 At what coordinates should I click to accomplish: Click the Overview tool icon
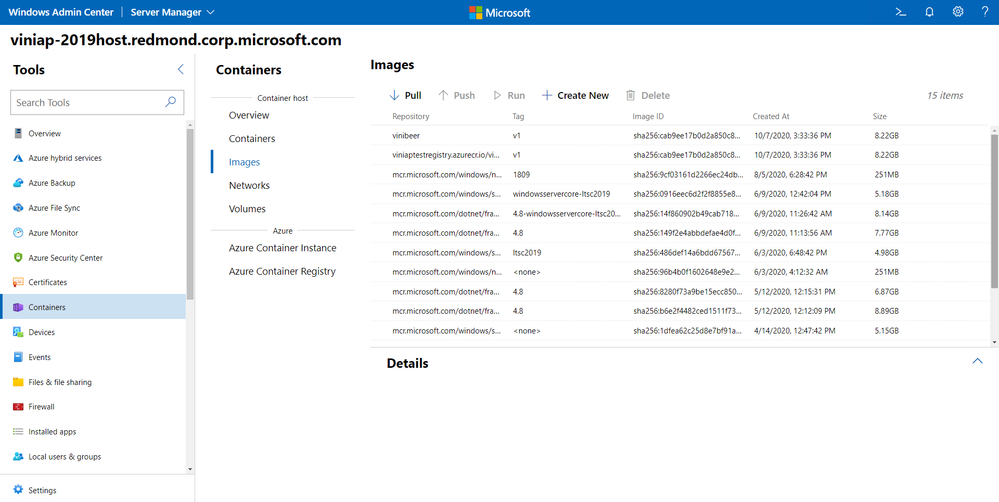coord(18,133)
